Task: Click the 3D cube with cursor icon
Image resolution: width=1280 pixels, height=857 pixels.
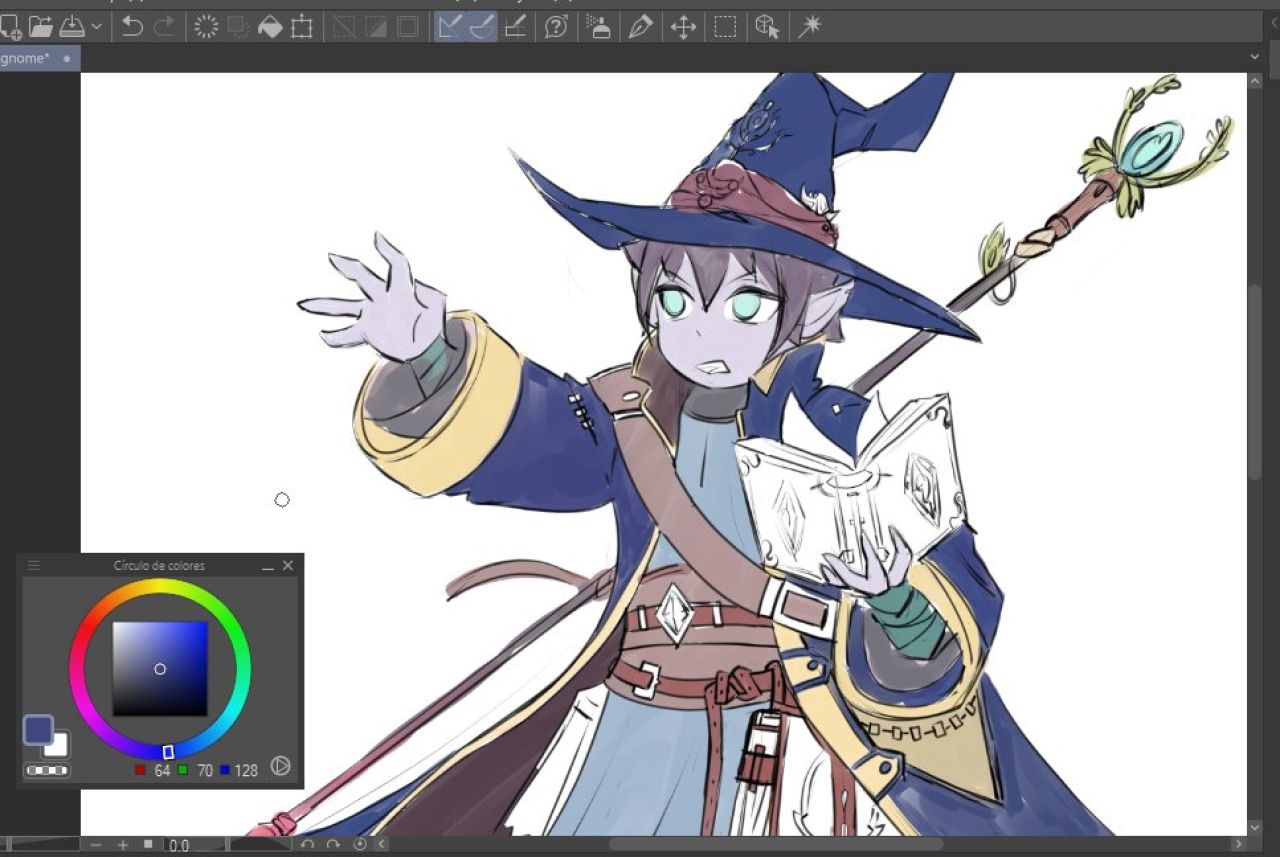Action: coord(767,27)
